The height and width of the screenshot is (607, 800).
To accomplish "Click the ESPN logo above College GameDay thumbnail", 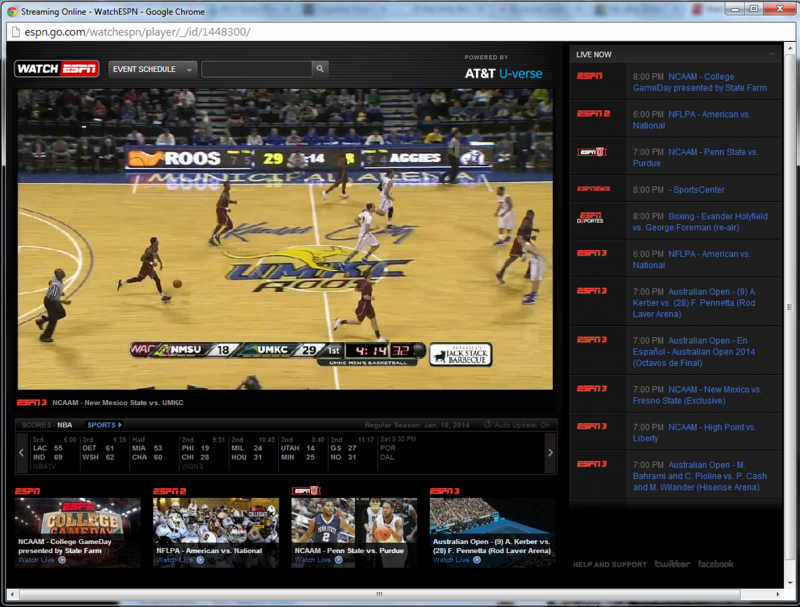I will point(28,491).
